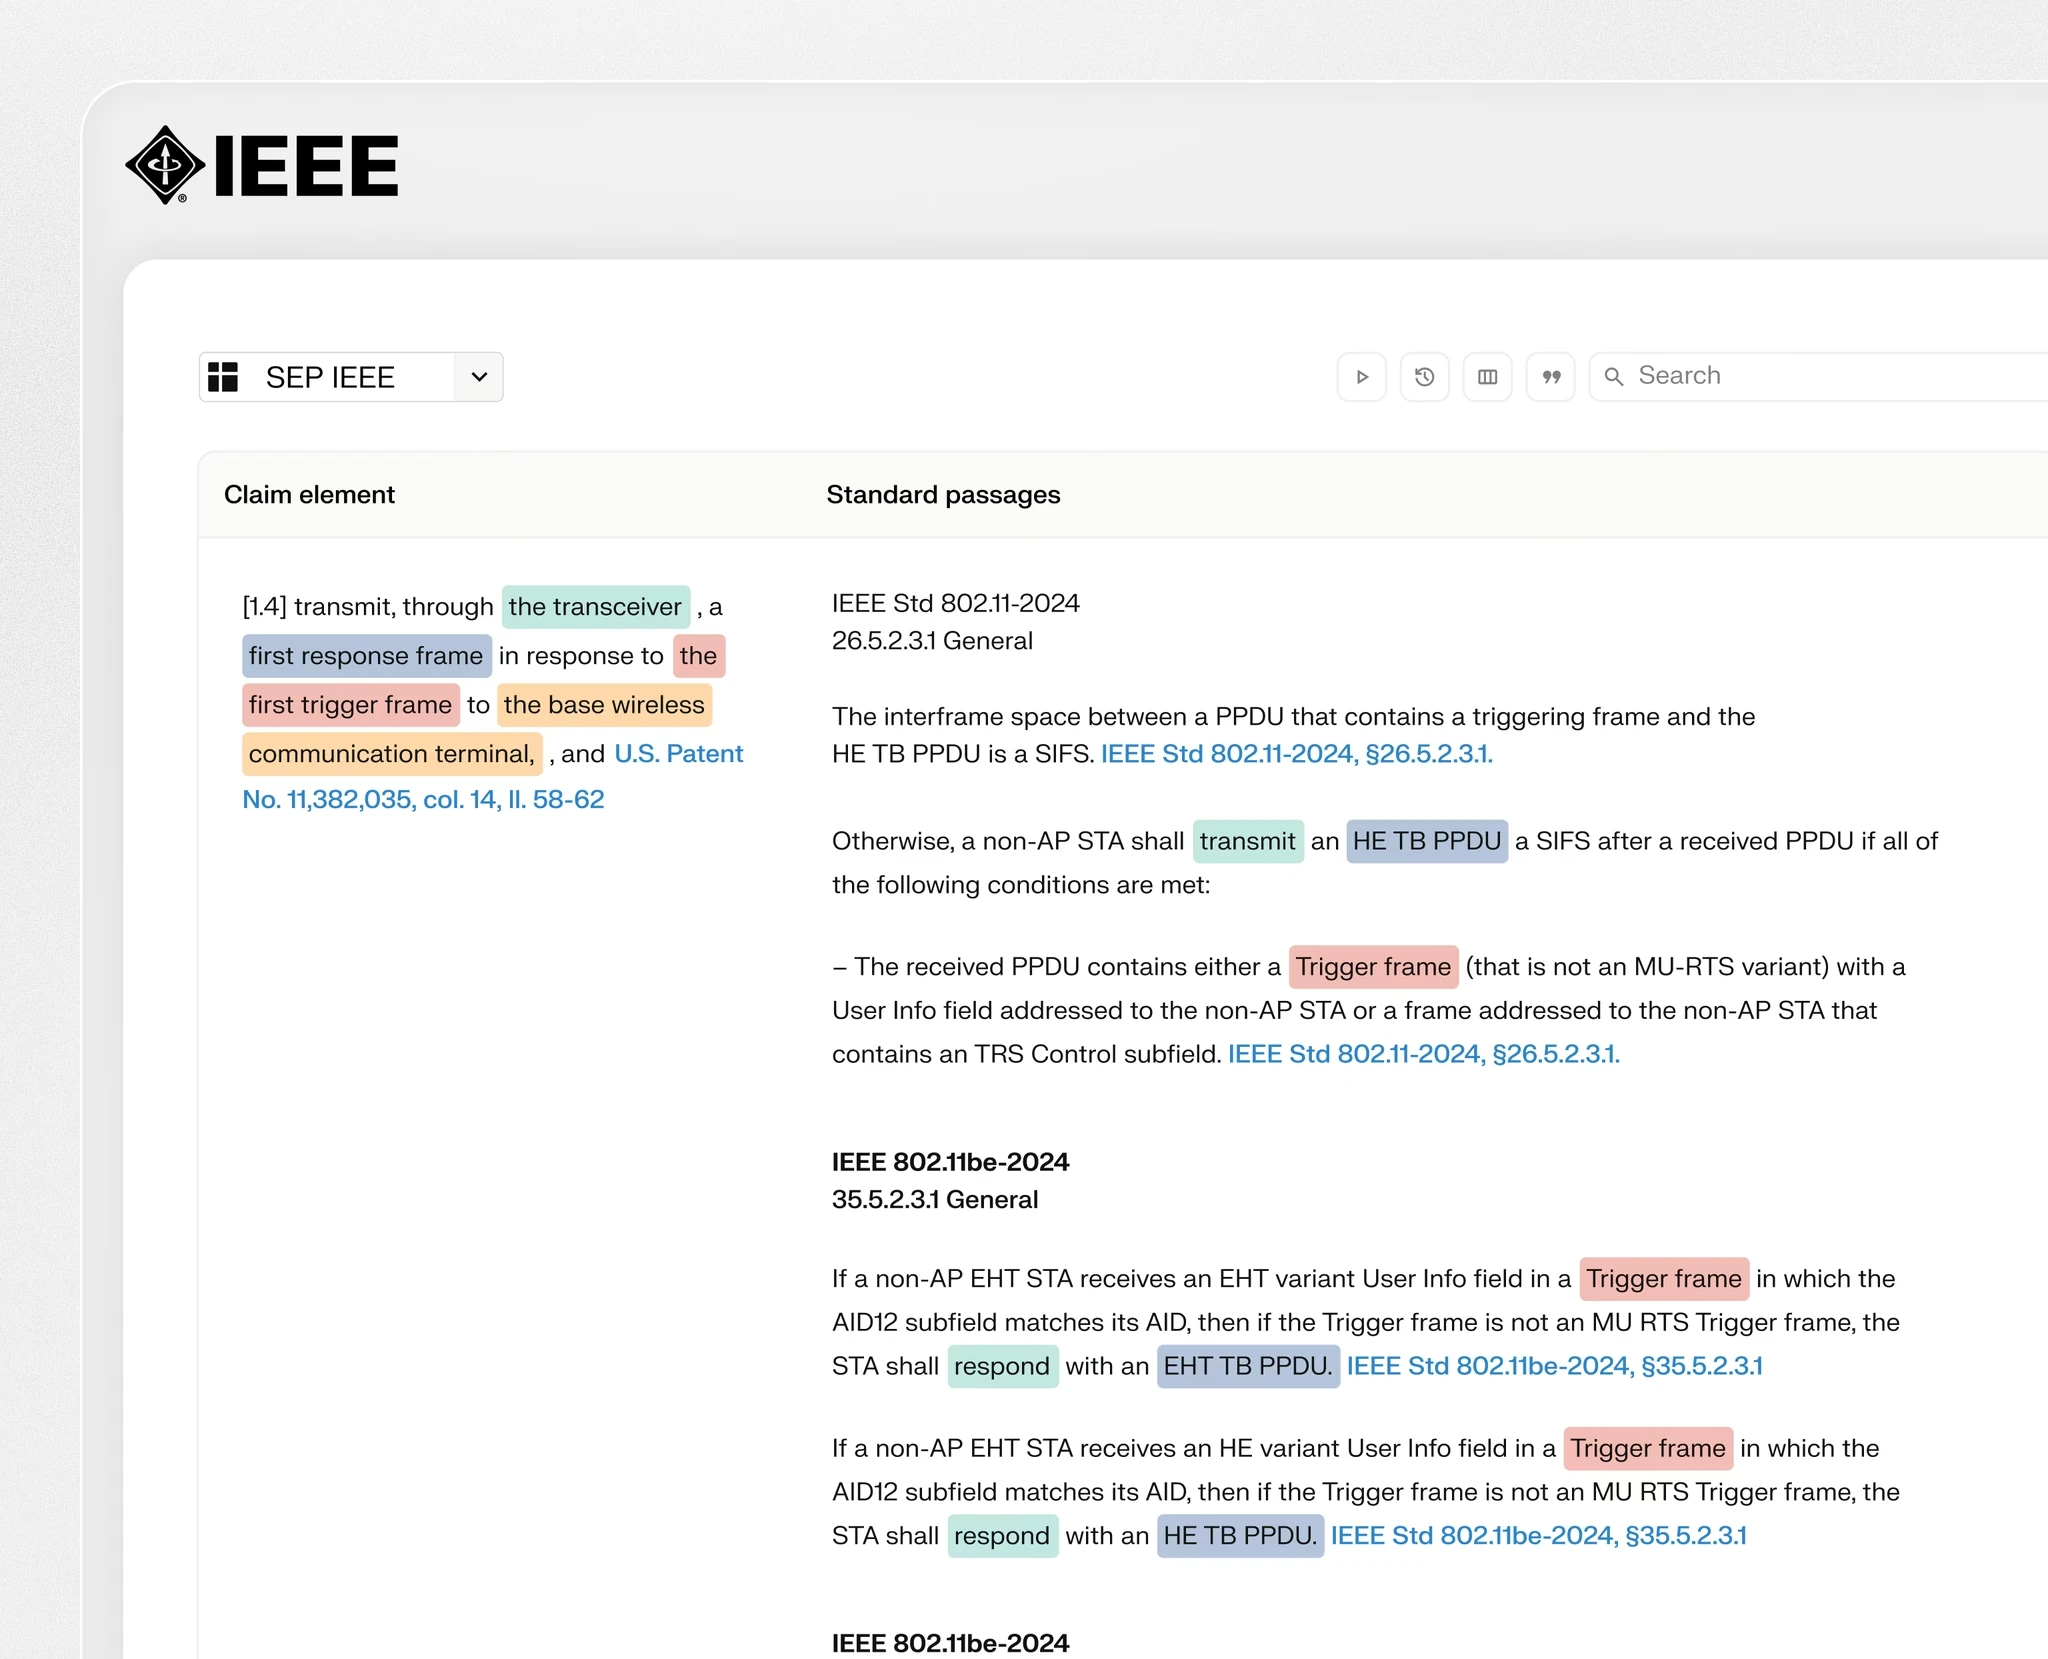
Task: Click the magnifier icon in Search box
Action: pos(1613,377)
